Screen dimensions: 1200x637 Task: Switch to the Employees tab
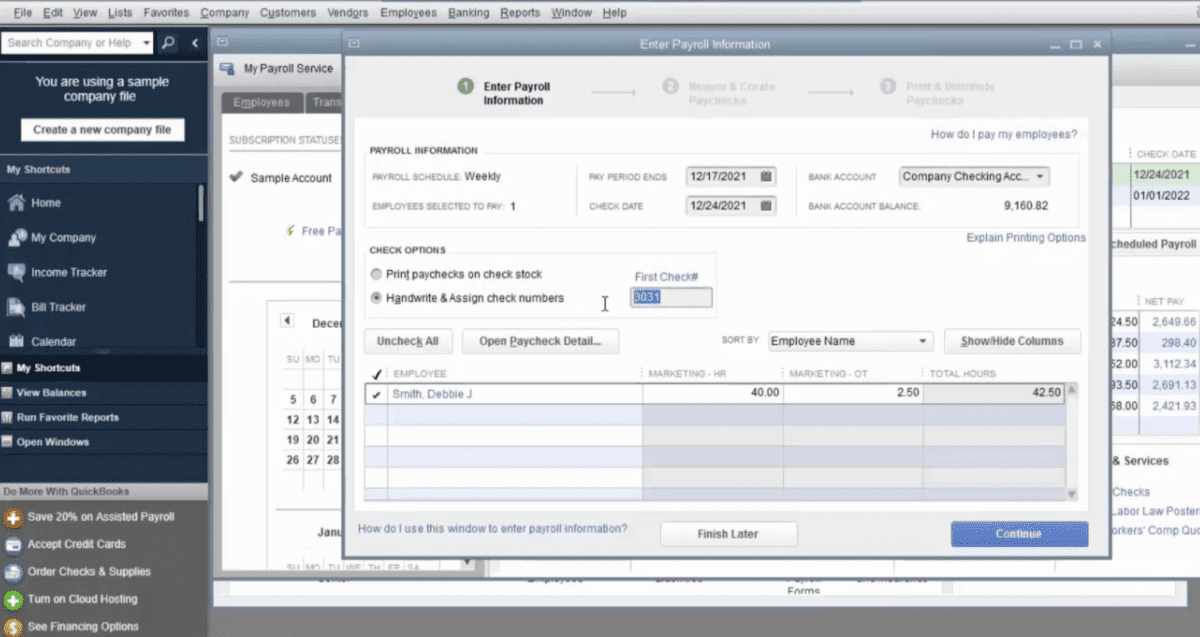pos(260,101)
